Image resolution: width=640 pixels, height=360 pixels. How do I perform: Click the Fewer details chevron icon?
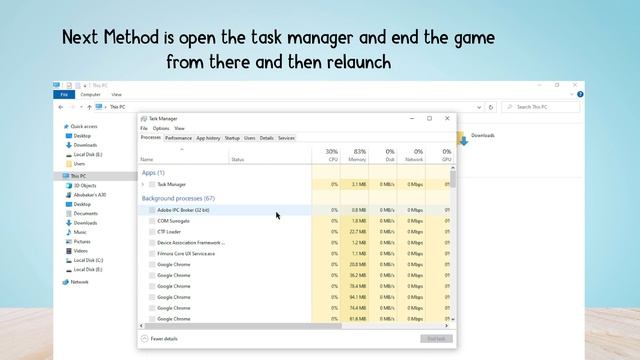pyautogui.click(x=144, y=339)
